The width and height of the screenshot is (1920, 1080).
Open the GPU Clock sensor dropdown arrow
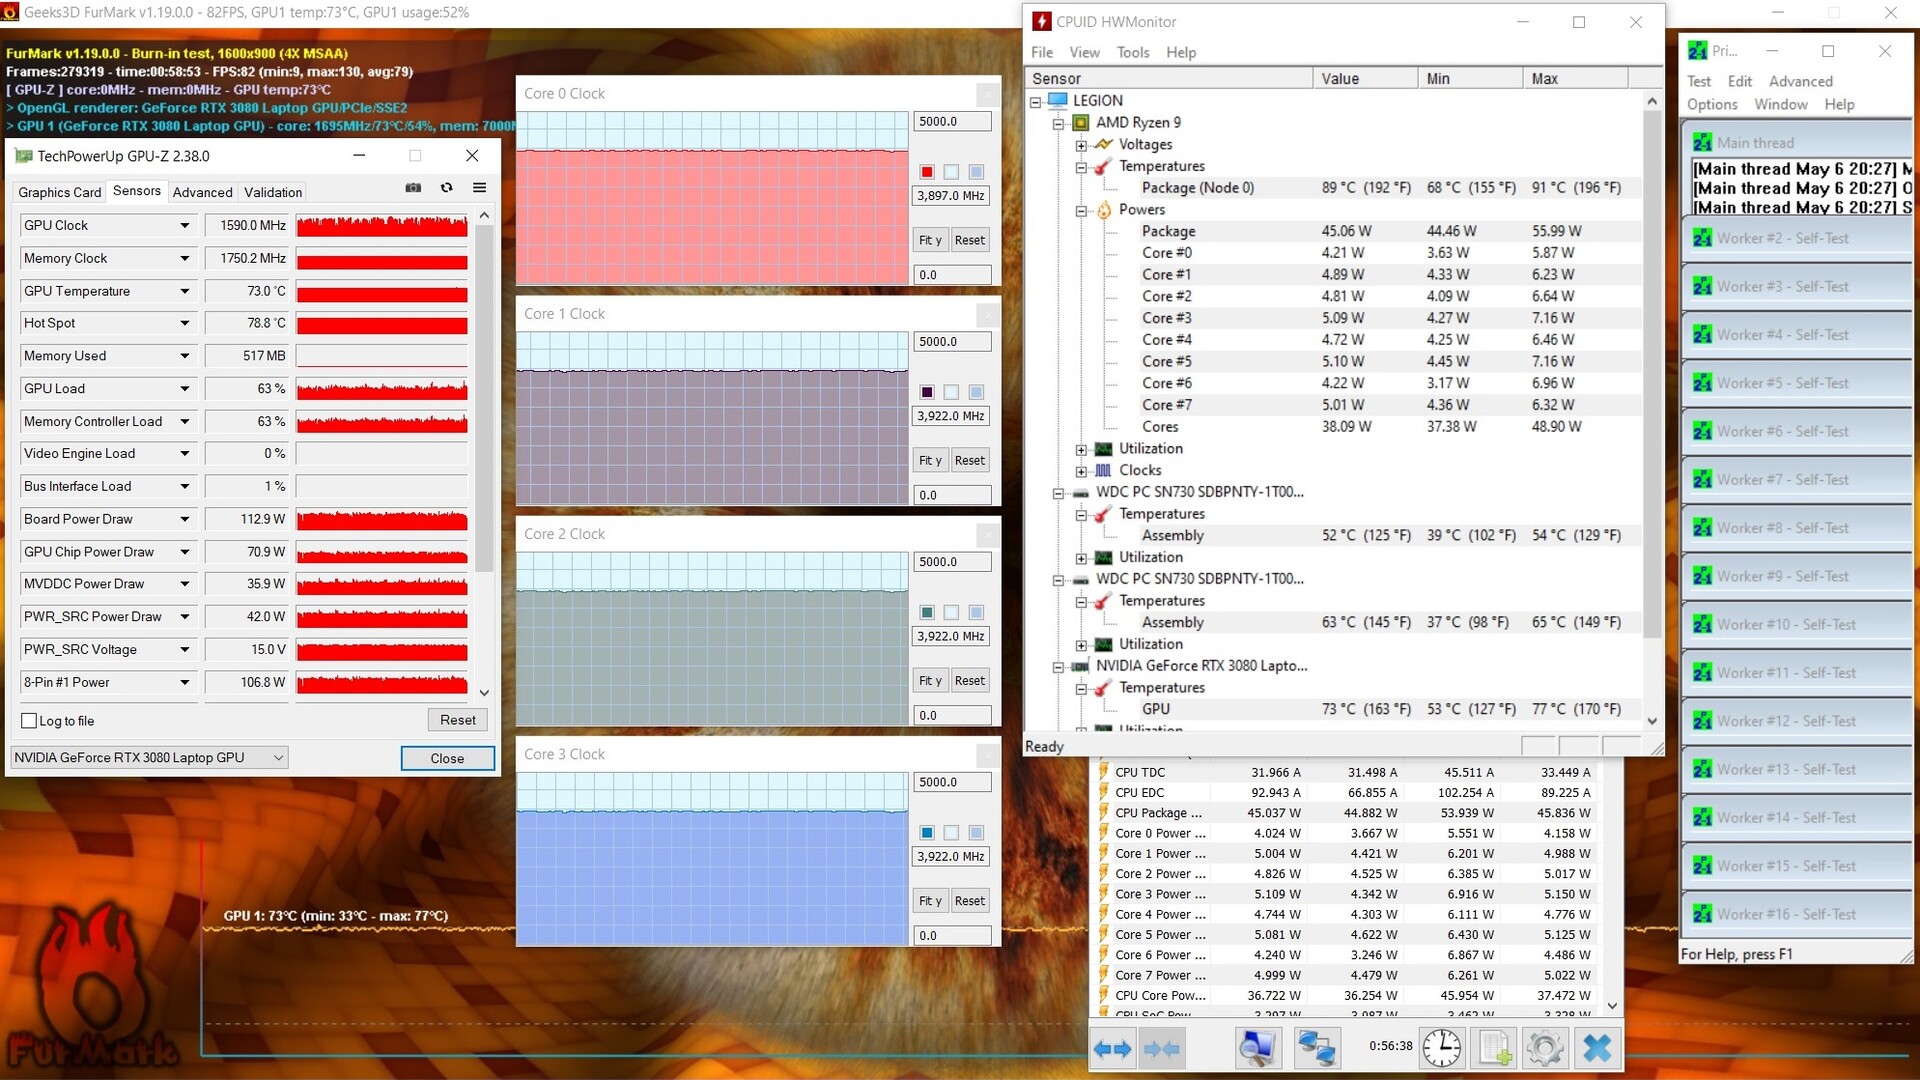pos(185,226)
